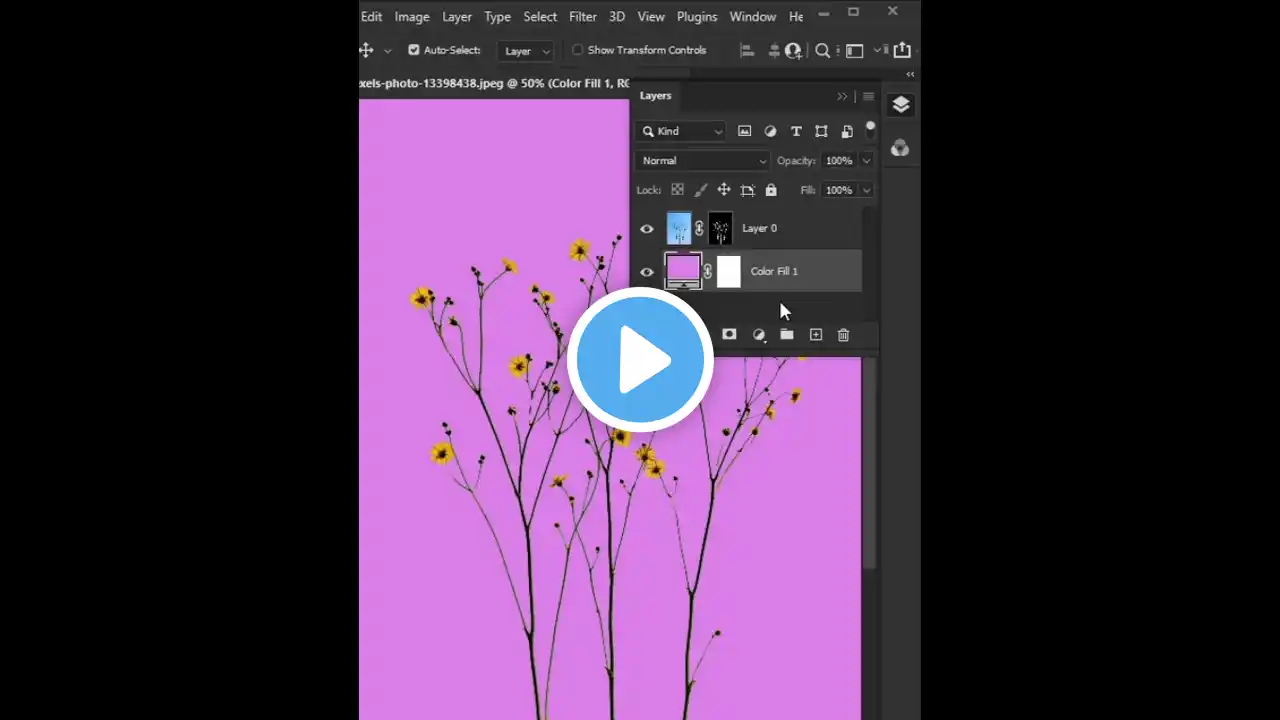Hide Layer 0 with eye icon

(x=647, y=229)
